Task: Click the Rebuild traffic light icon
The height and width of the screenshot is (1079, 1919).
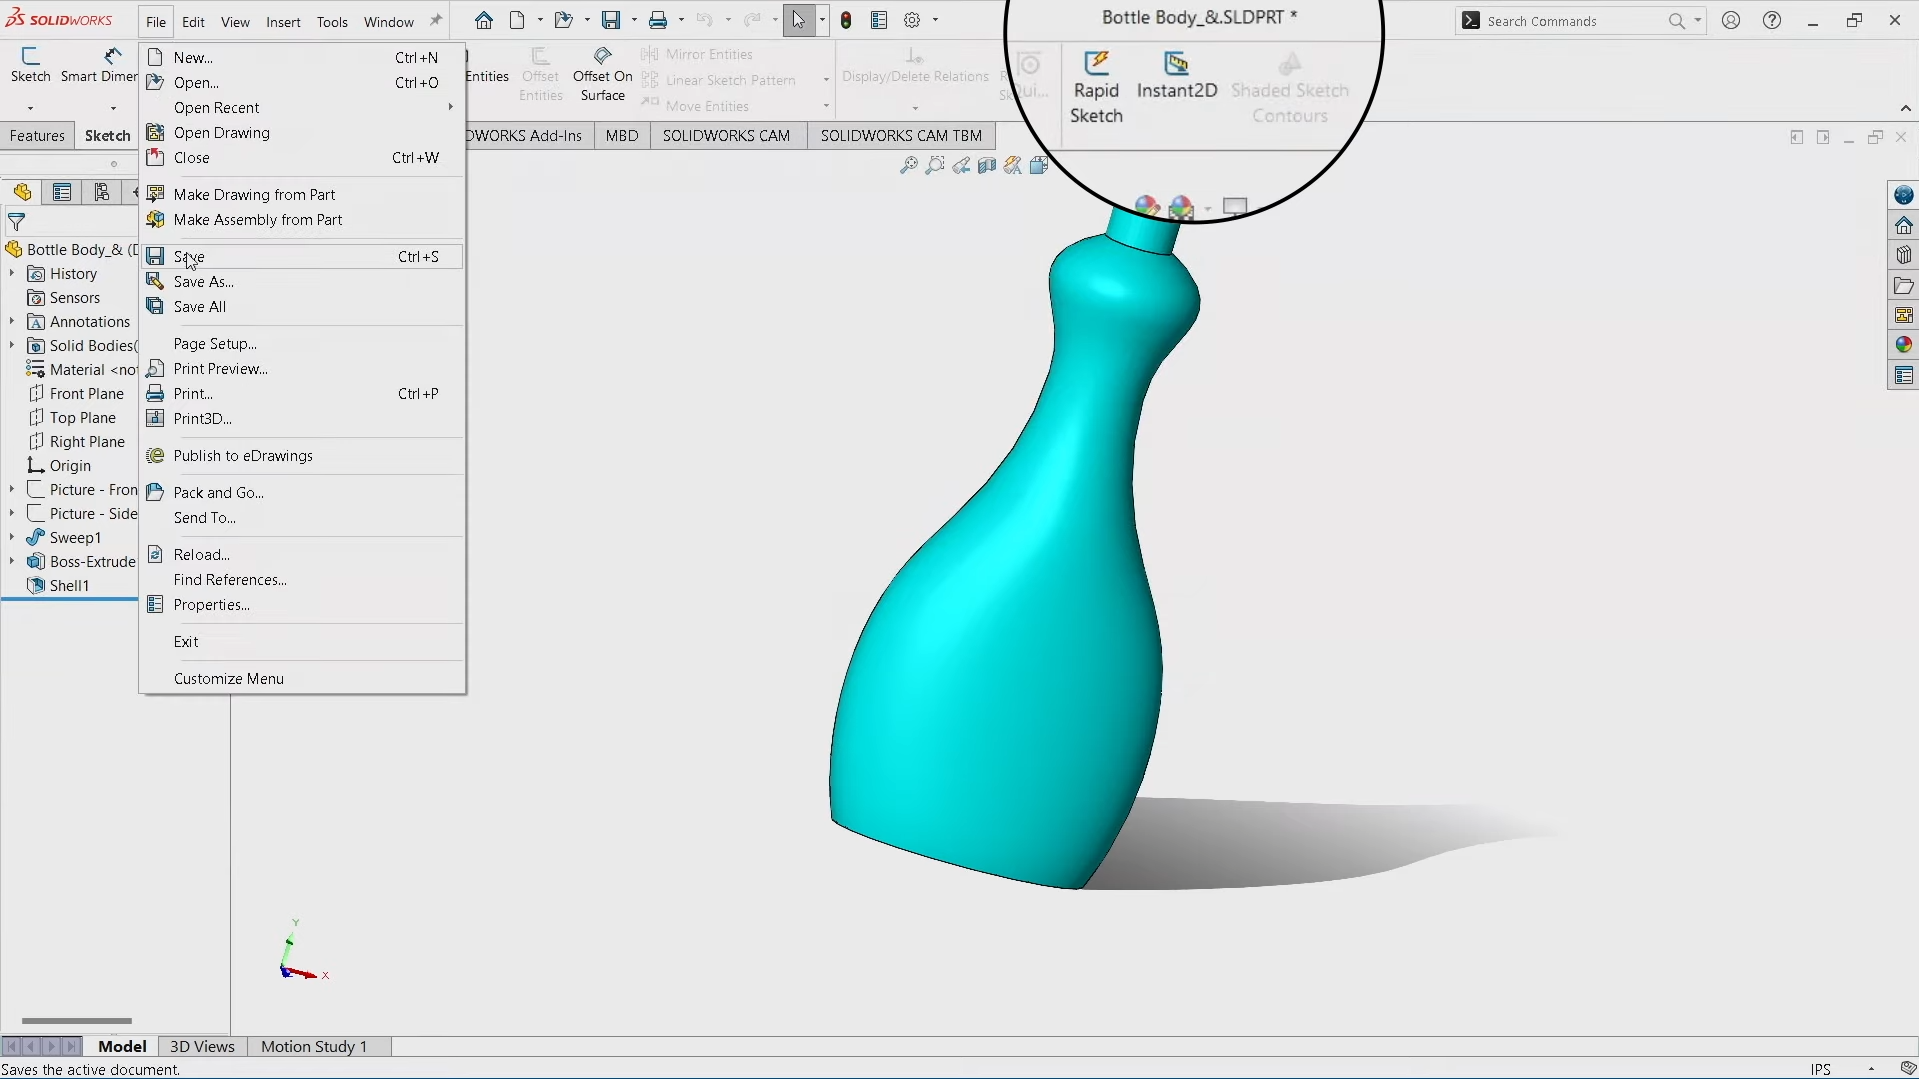Action: (846, 20)
